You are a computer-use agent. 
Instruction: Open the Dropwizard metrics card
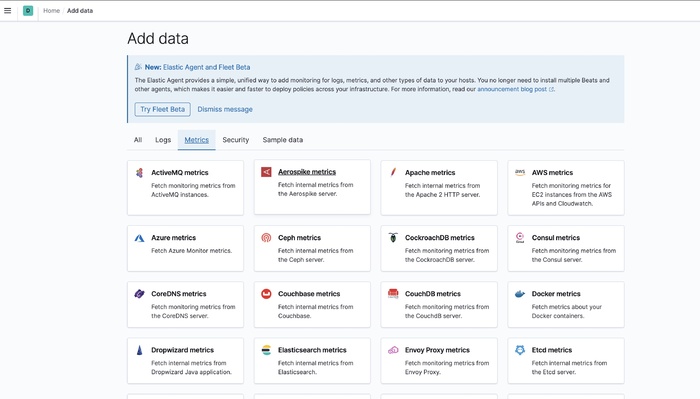(x=185, y=361)
